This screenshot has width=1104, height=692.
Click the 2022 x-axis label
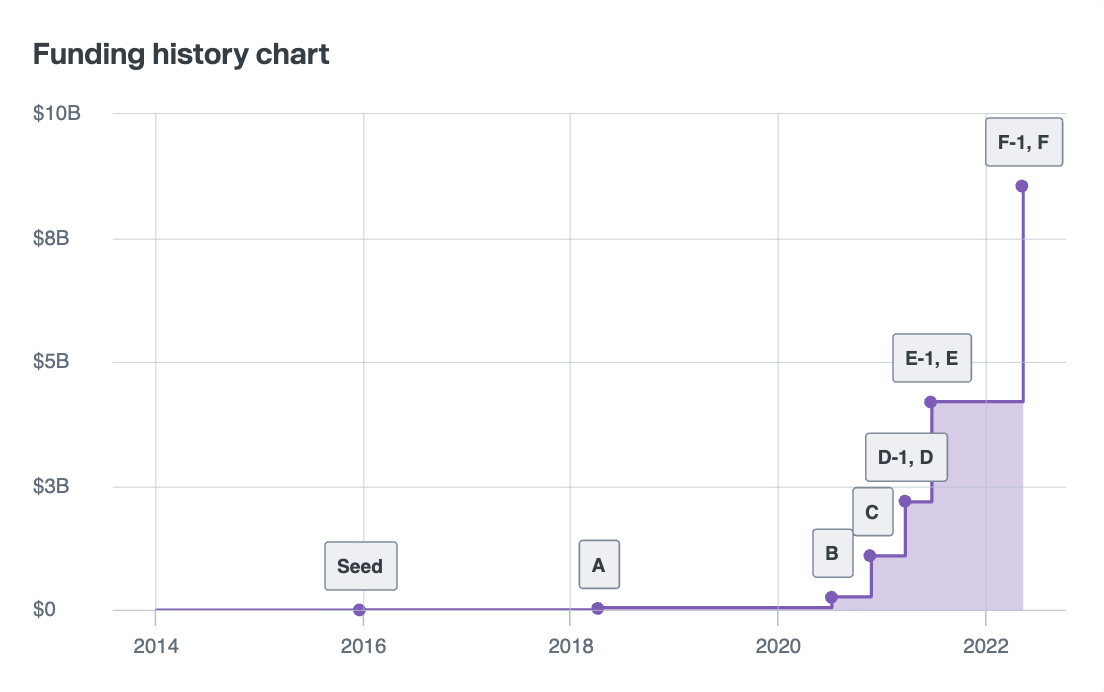click(986, 644)
